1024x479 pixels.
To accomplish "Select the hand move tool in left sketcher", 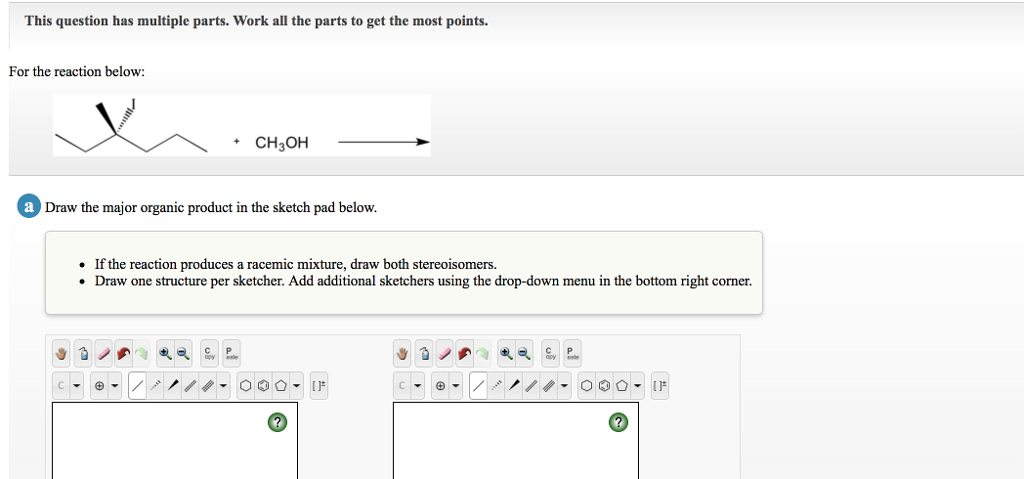I will point(62,354).
